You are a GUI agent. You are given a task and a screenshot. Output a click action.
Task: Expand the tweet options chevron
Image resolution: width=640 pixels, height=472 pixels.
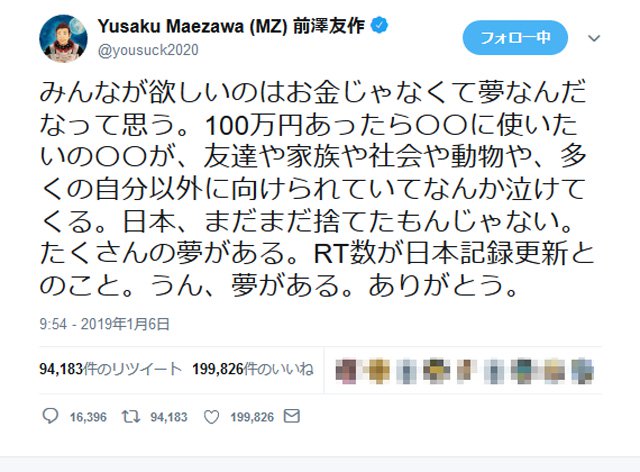(x=594, y=38)
